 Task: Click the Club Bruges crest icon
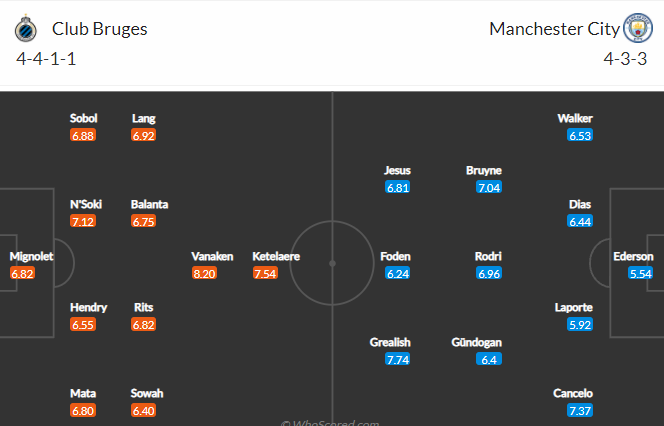pos(25,28)
